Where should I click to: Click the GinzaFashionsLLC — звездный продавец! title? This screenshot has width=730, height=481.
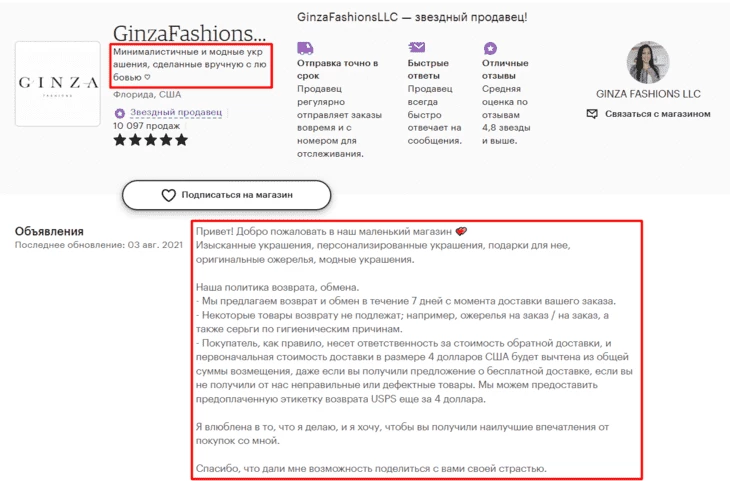(412, 17)
